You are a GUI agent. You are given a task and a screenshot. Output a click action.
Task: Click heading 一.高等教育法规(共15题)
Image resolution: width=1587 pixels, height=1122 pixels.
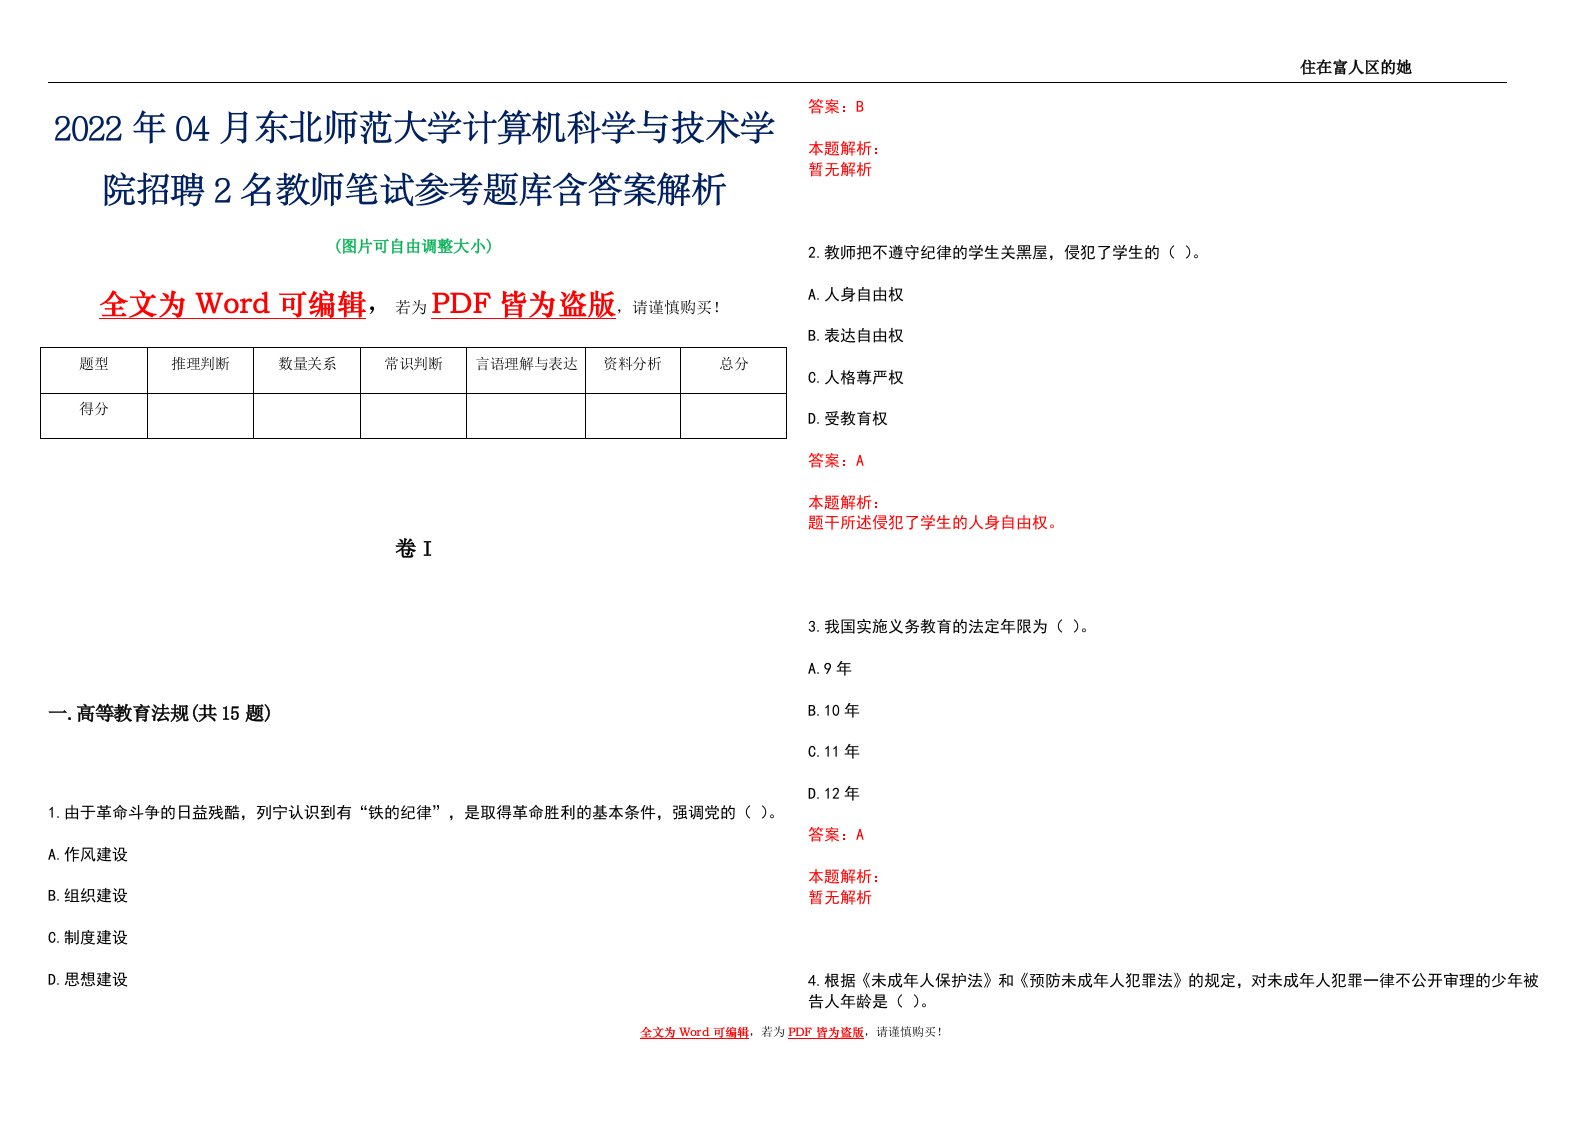click(160, 713)
